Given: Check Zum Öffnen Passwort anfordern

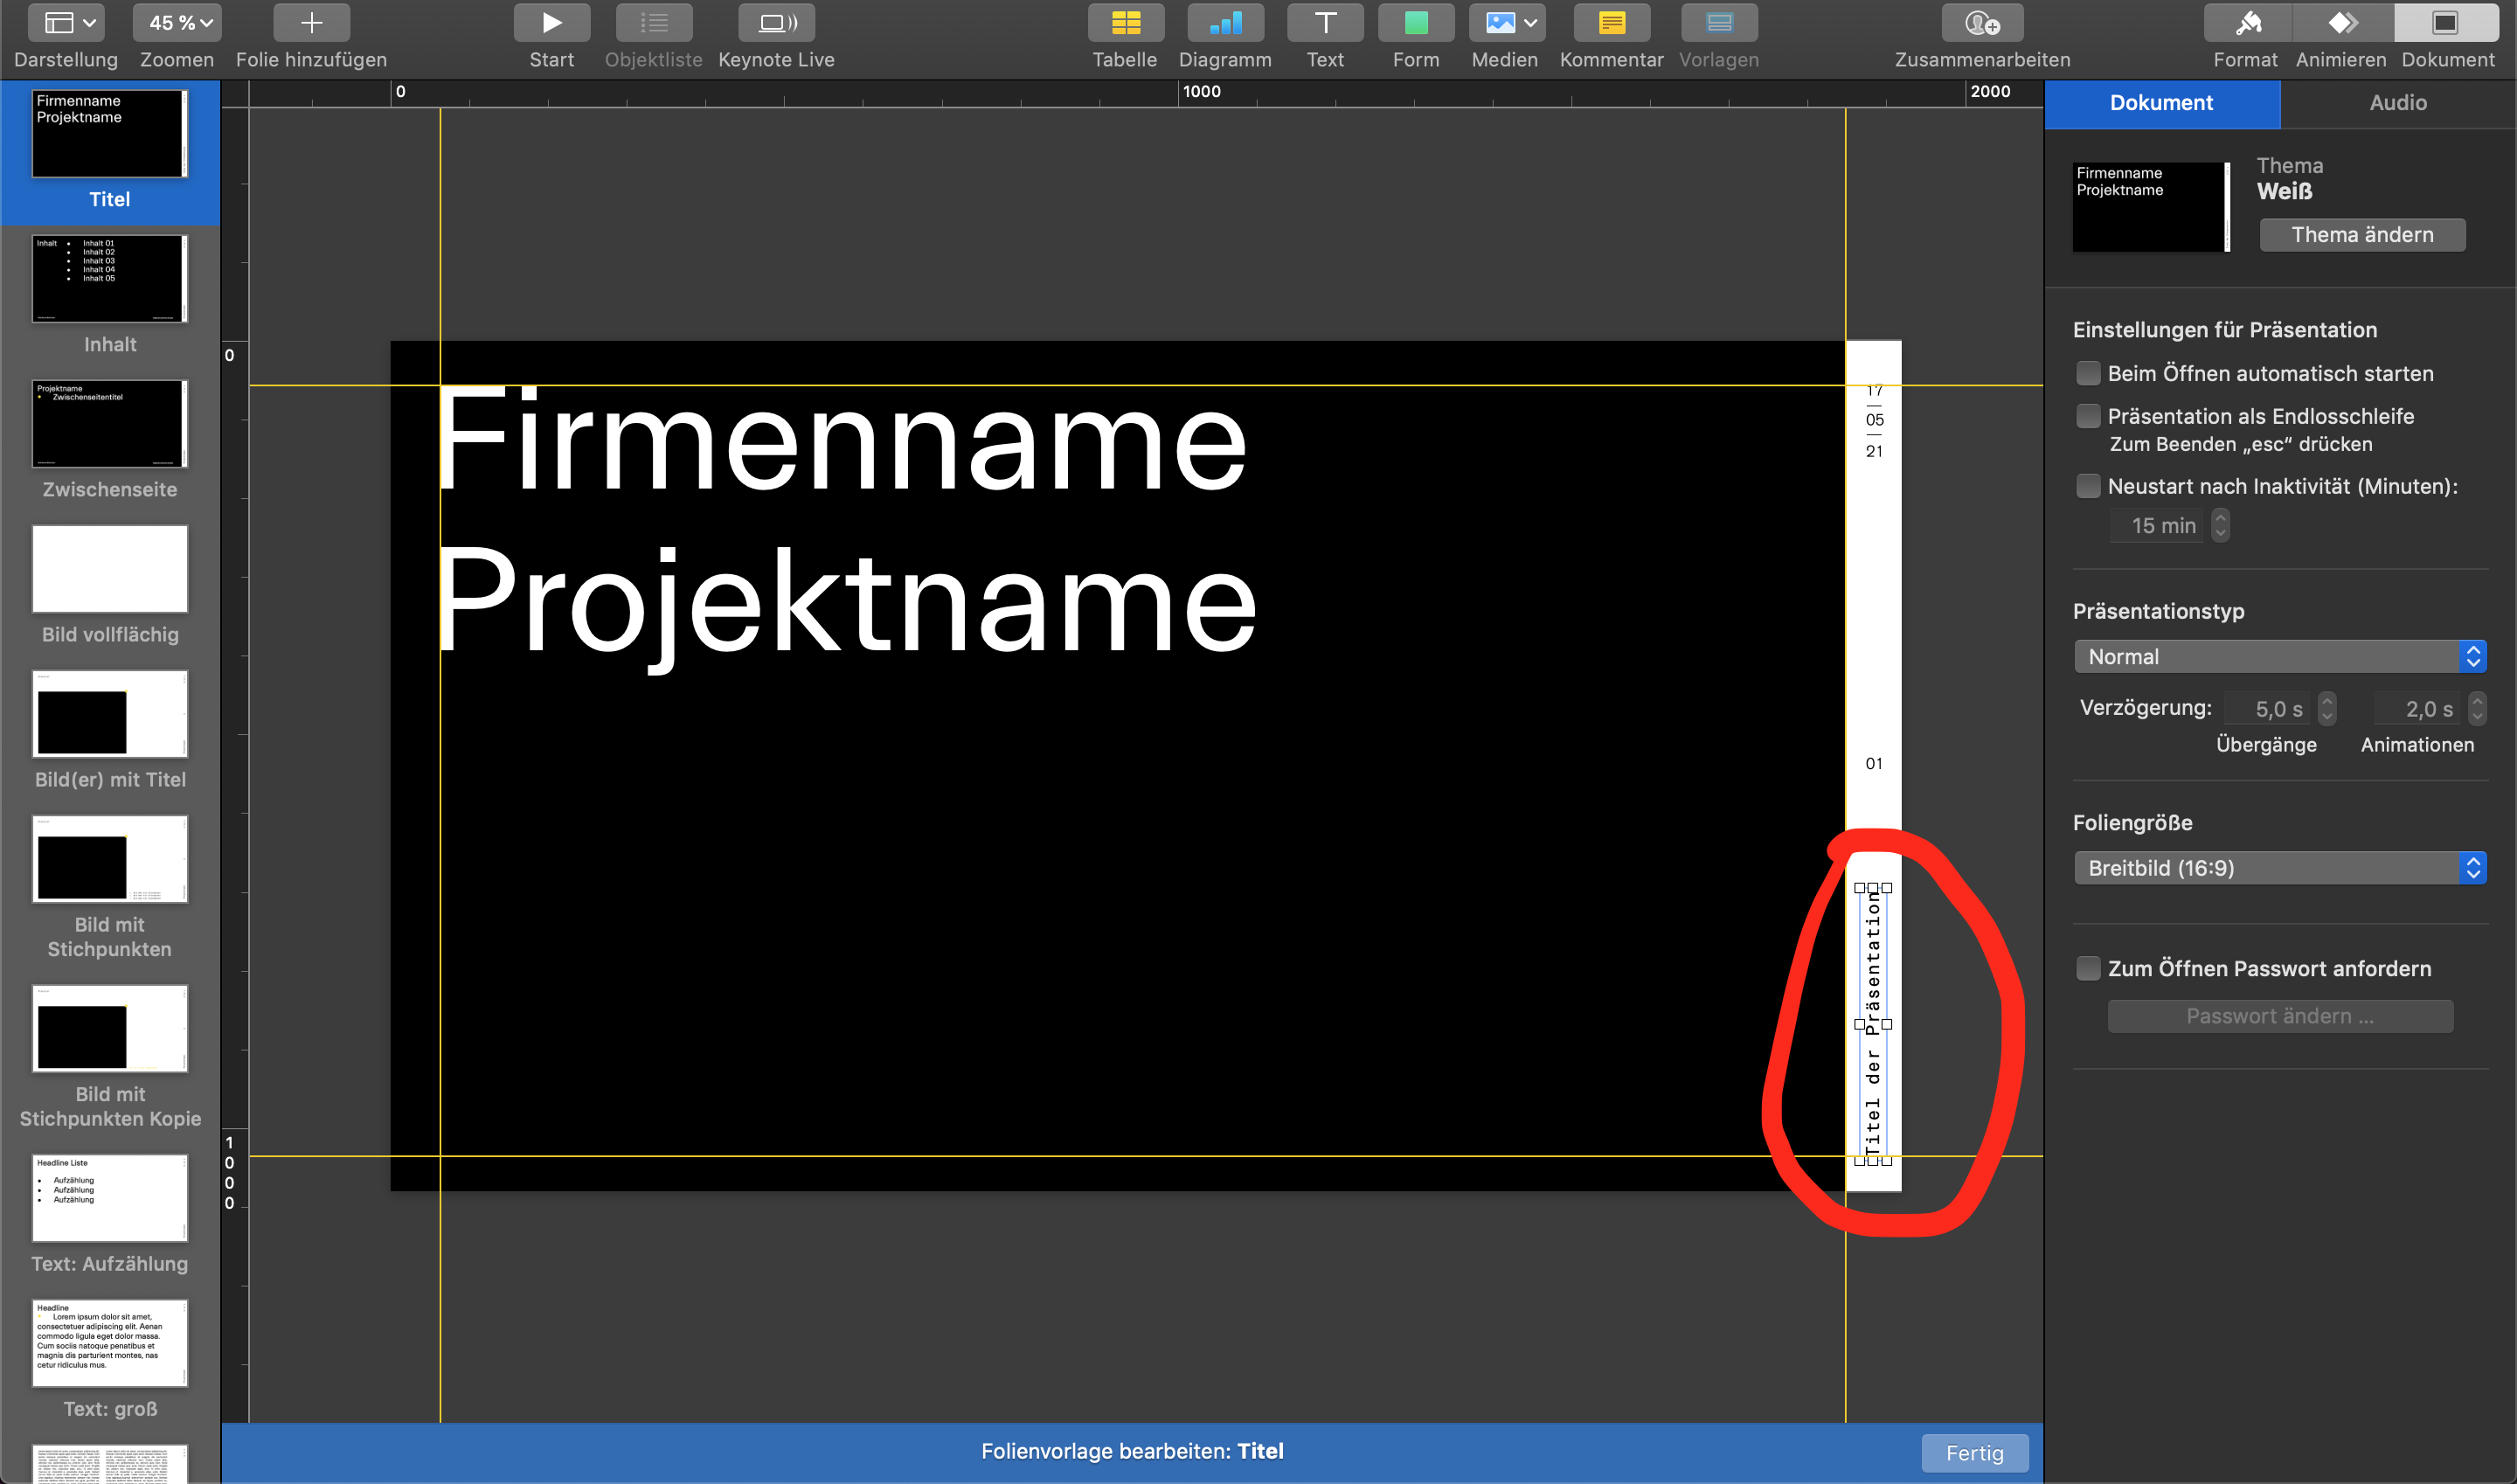Looking at the screenshot, I should point(2088,968).
